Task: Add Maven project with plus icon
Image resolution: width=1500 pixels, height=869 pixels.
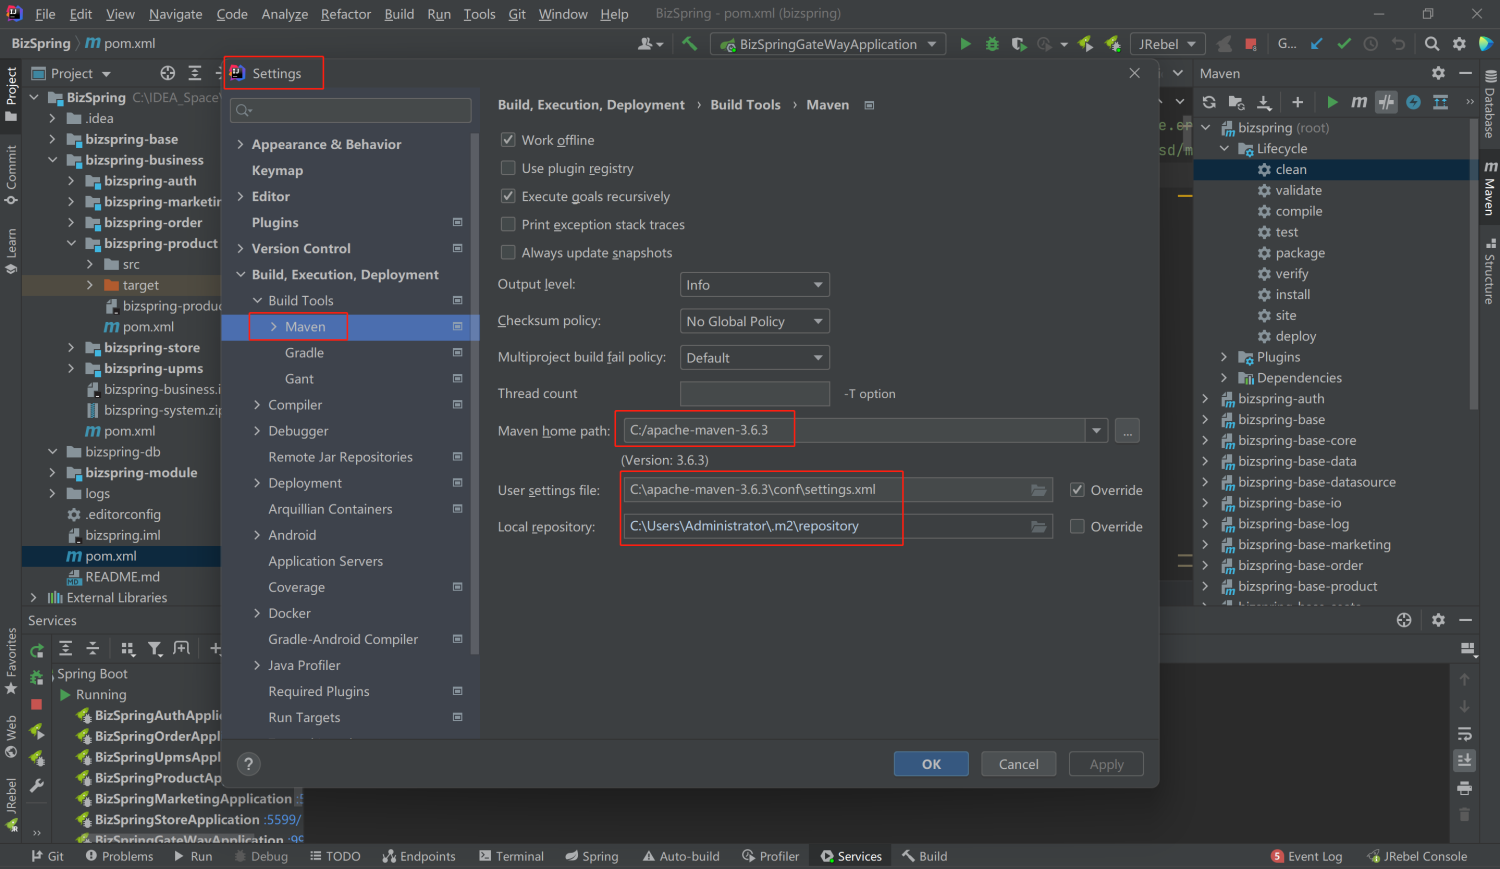Action: tap(1297, 102)
